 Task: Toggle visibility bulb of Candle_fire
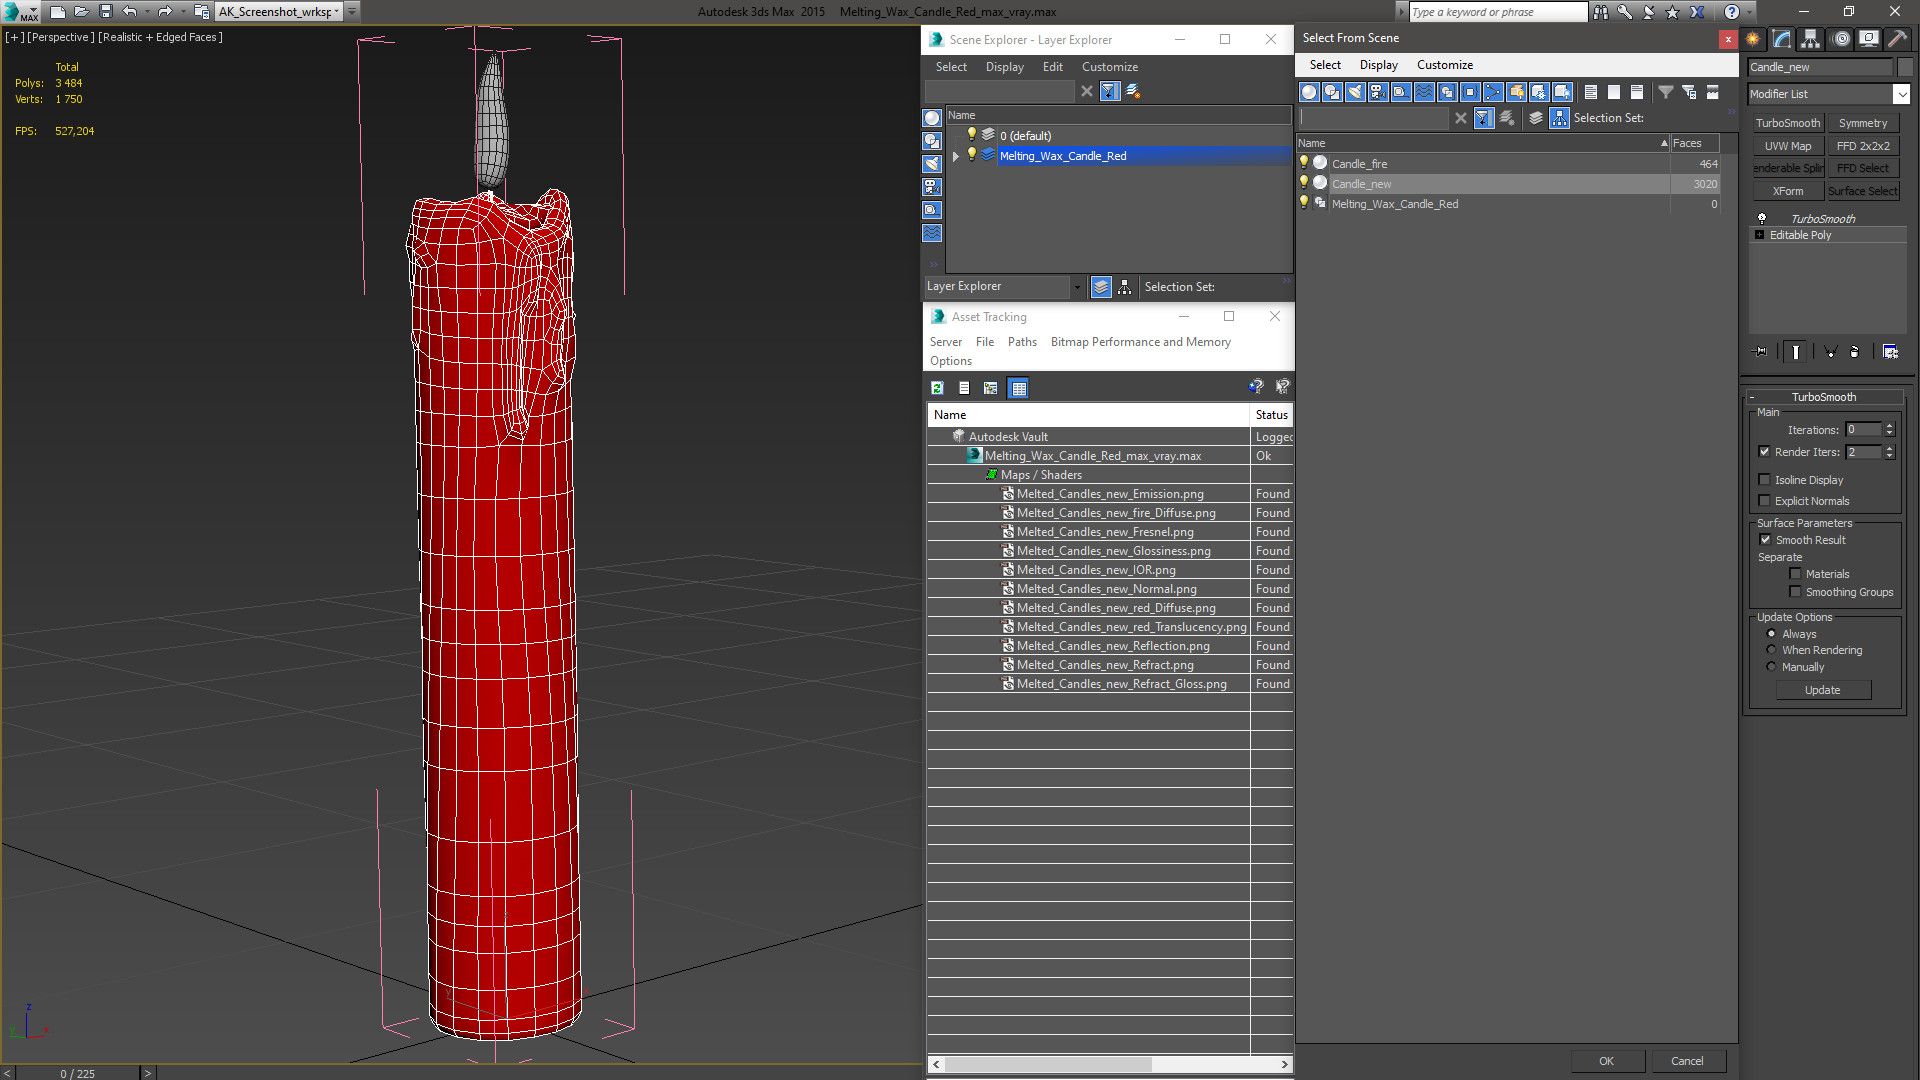(1304, 162)
